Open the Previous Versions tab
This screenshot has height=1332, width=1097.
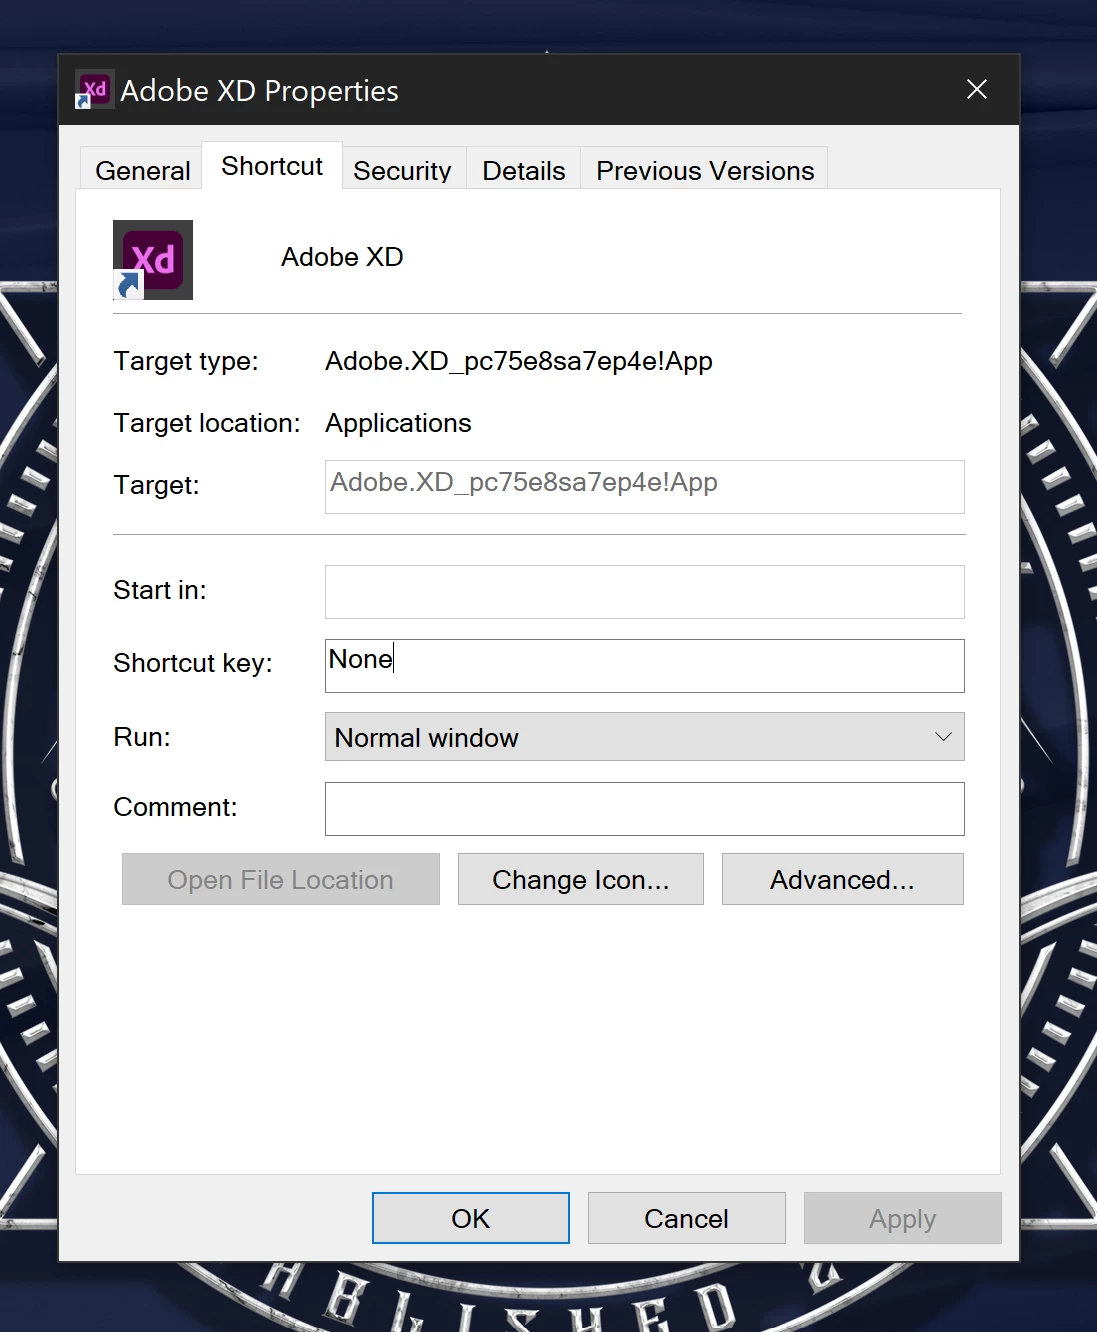point(705,170)
